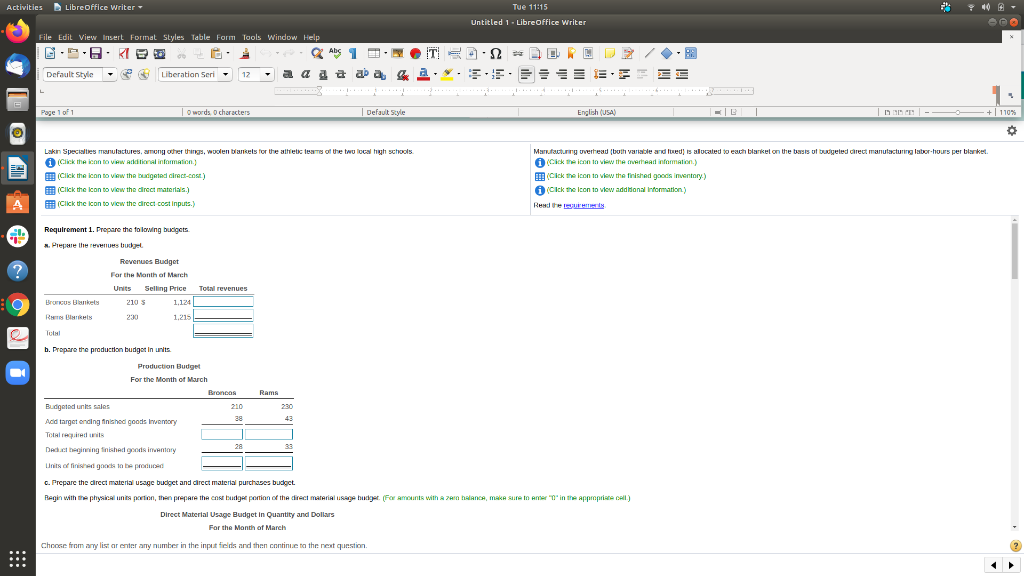
Task: Open the Format menu
Action: 143,37
